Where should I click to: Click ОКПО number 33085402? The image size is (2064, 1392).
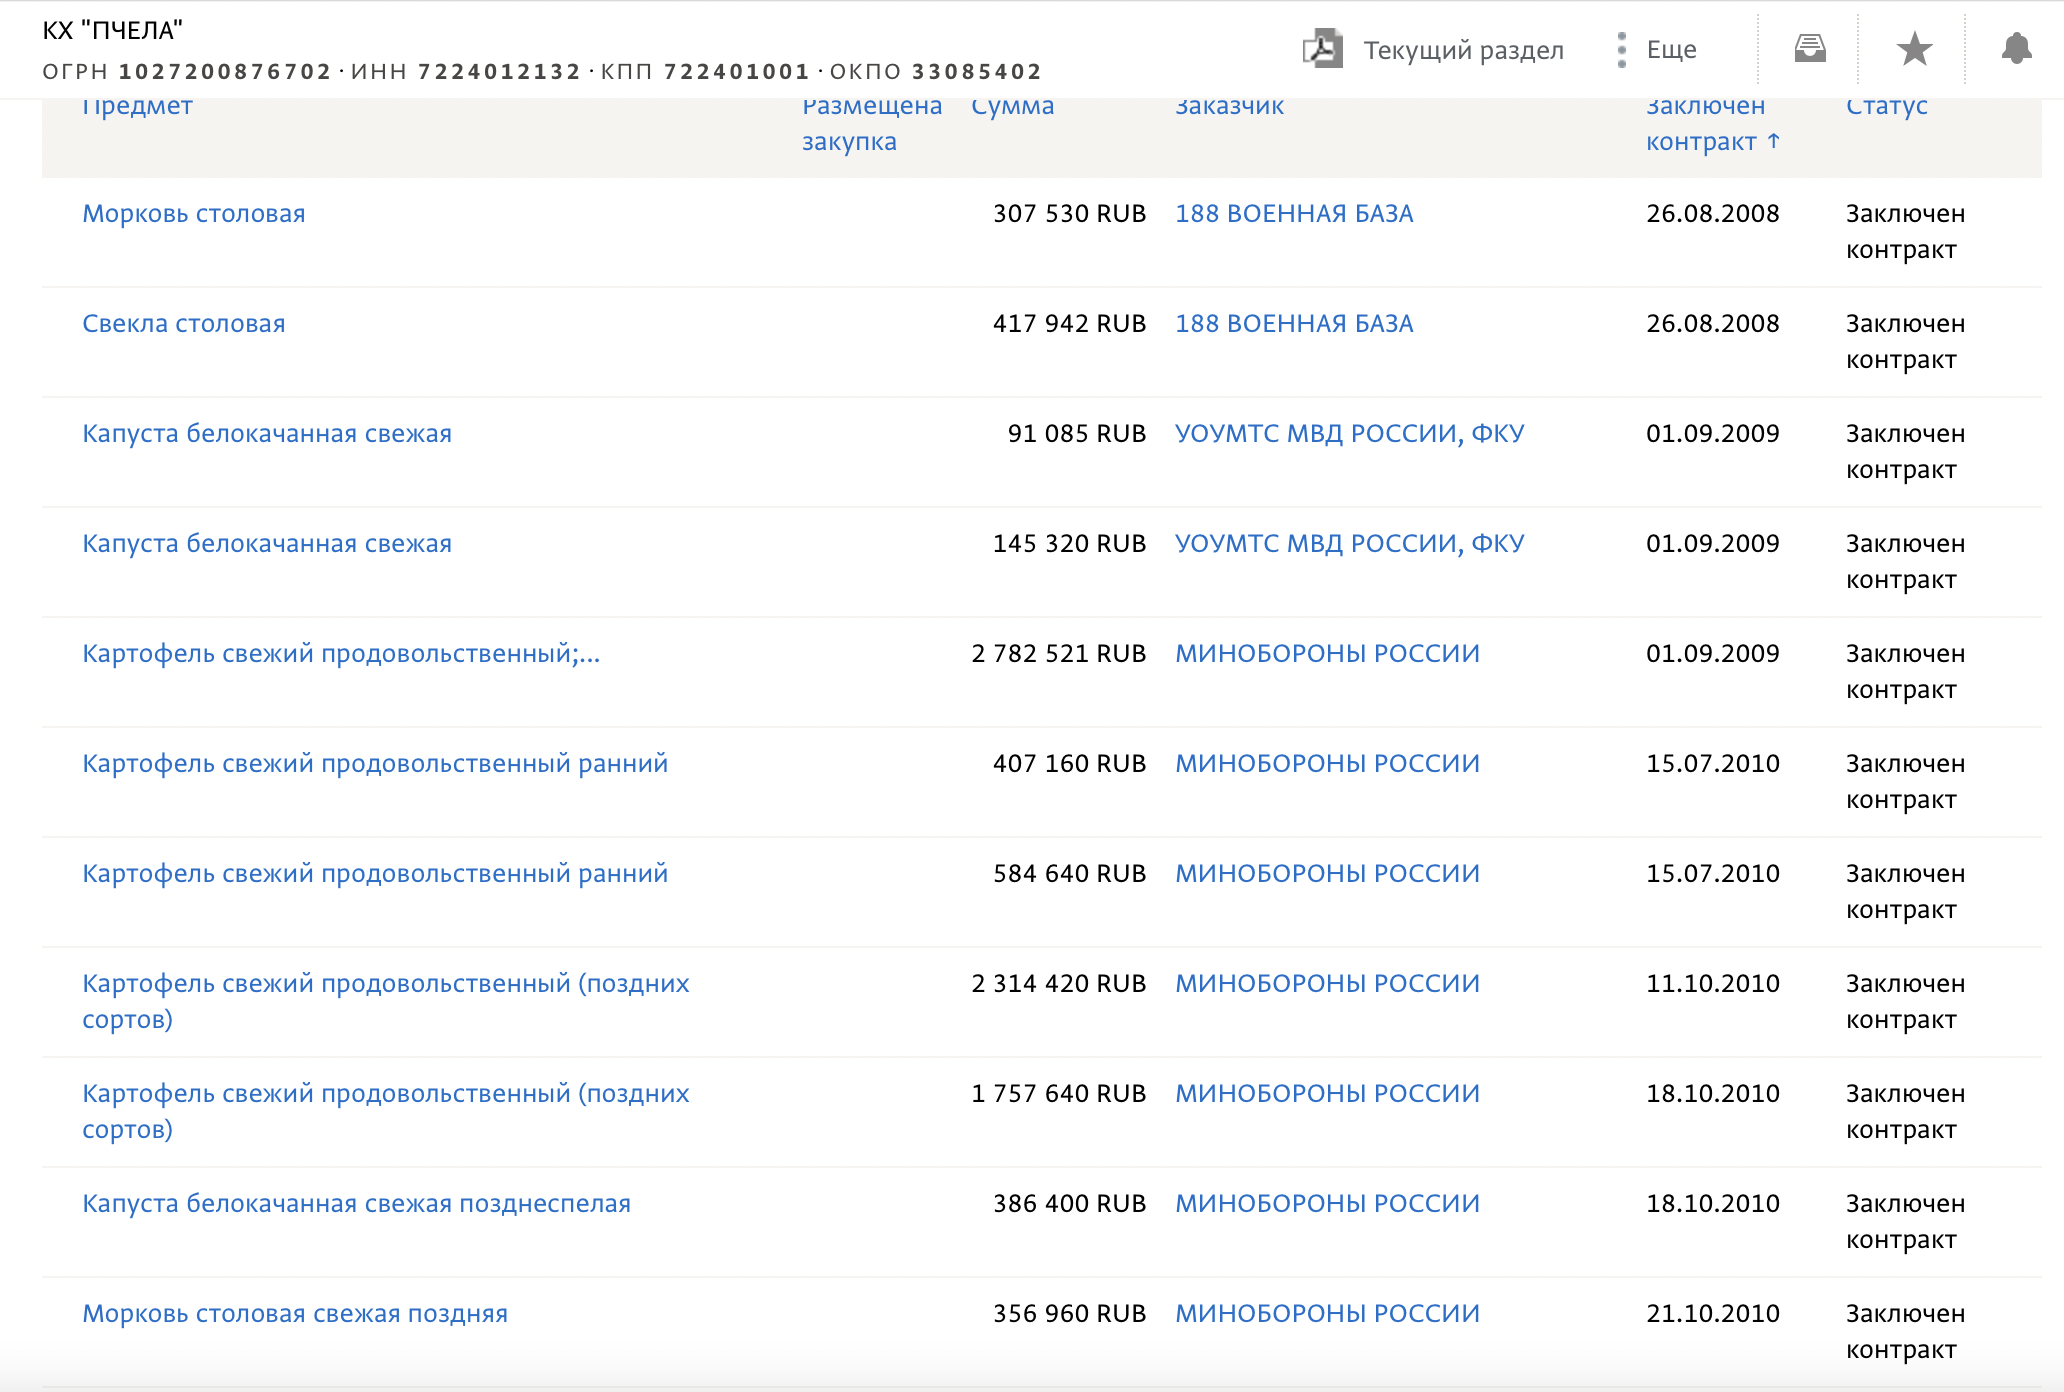tap(977, 72)
